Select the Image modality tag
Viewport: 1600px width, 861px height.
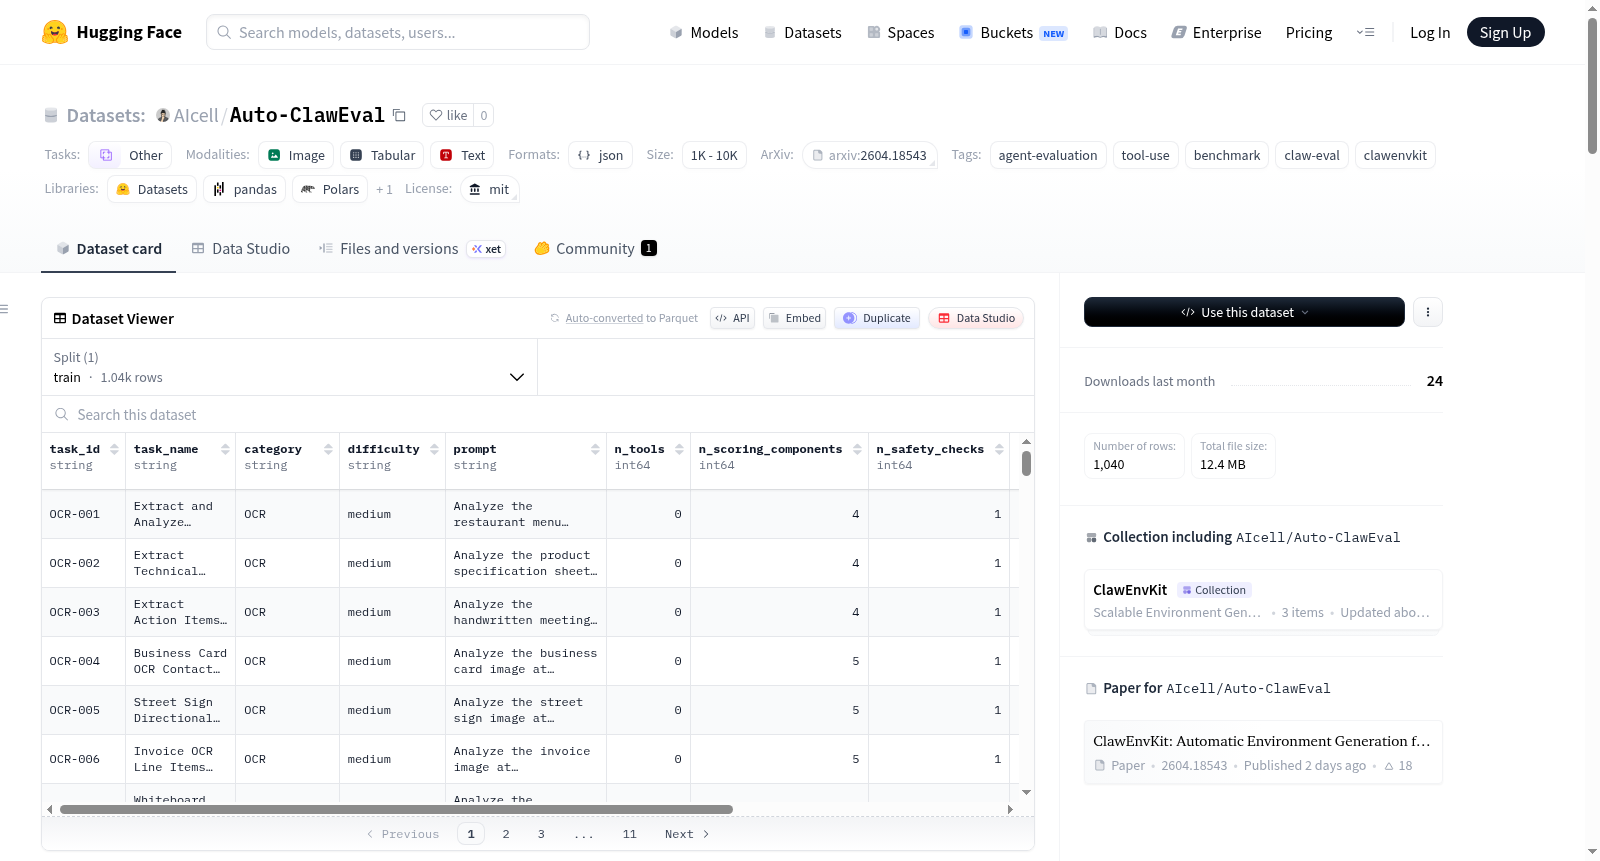click(x=296, y=155)
